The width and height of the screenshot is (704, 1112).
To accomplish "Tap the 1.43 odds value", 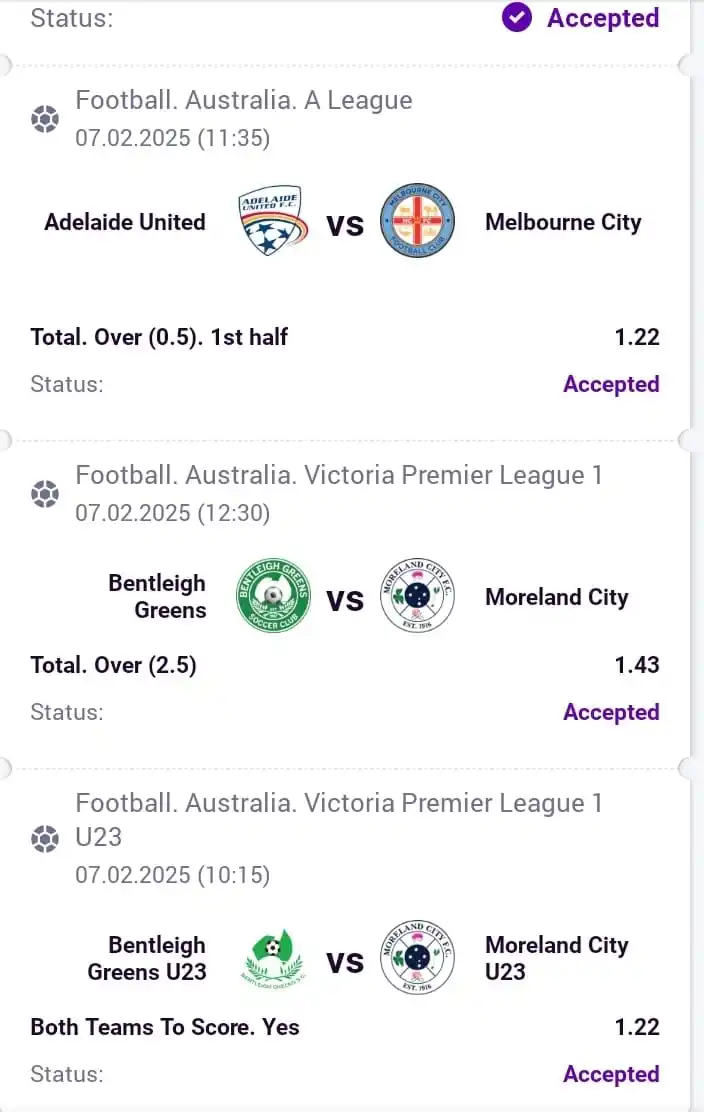I will click(x=637, y=665).
